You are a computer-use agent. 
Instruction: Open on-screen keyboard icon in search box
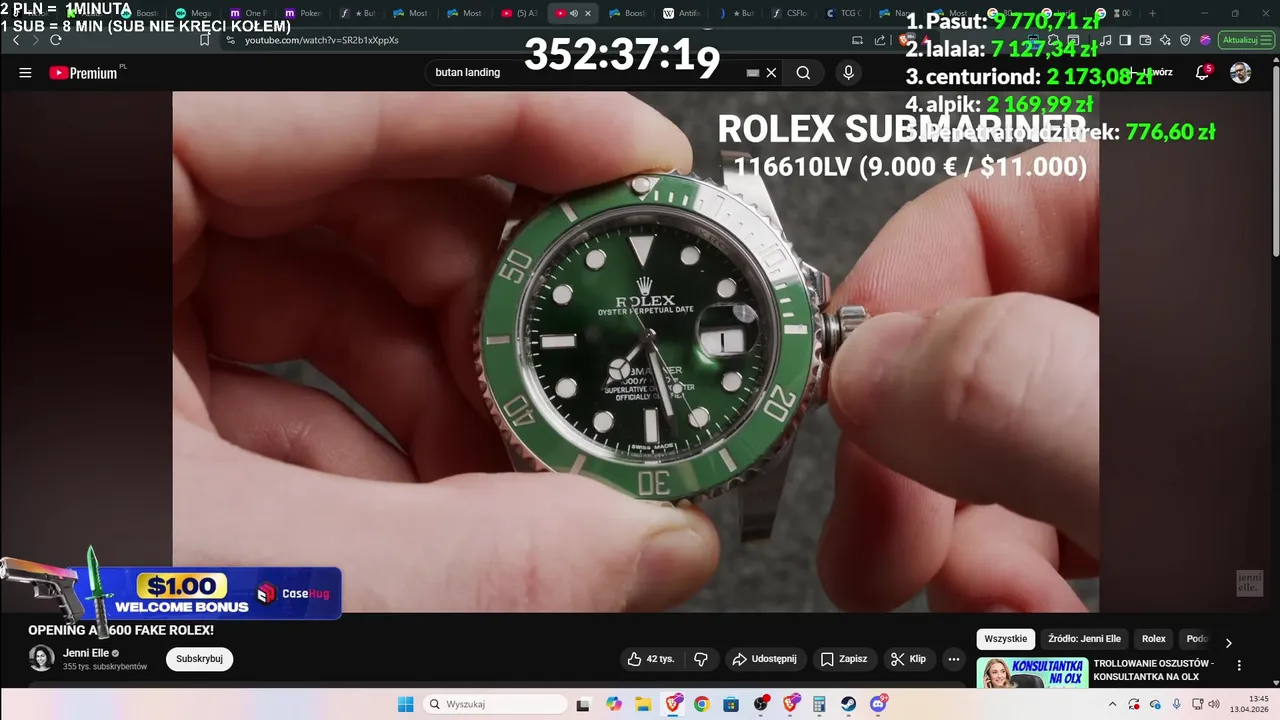point(753,73)
